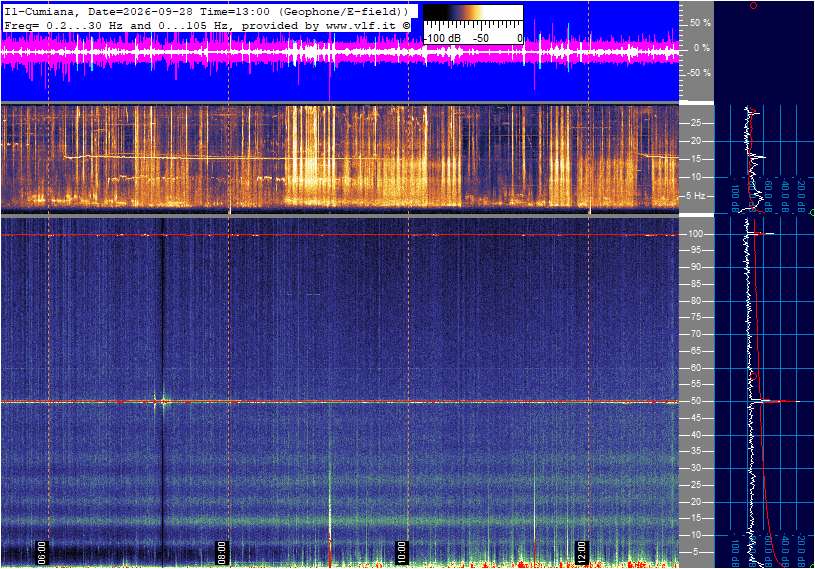Click 15 on the E-field 0-105 Hz scale
This screenshot has width=815, height=569.
[695, 519]
